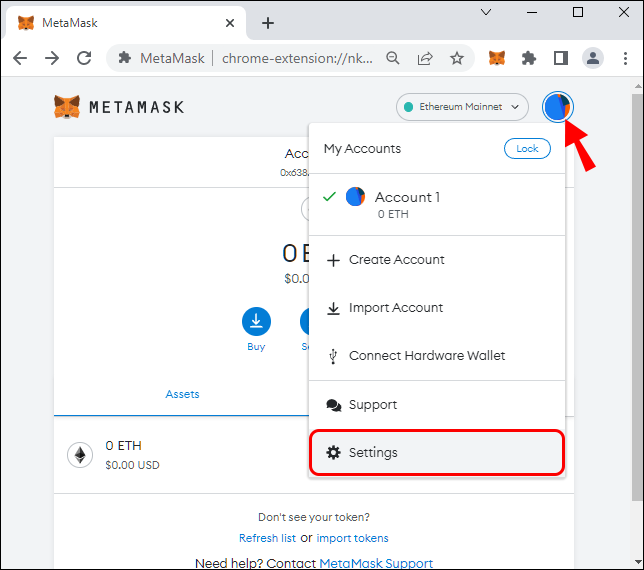Open the Chrome Extensions puzzle icon
644x570 pixels.
pyautogui.click(x=529, y=58)
